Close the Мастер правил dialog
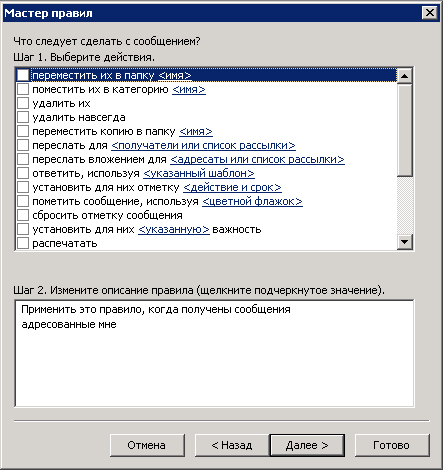 (430, 13)
